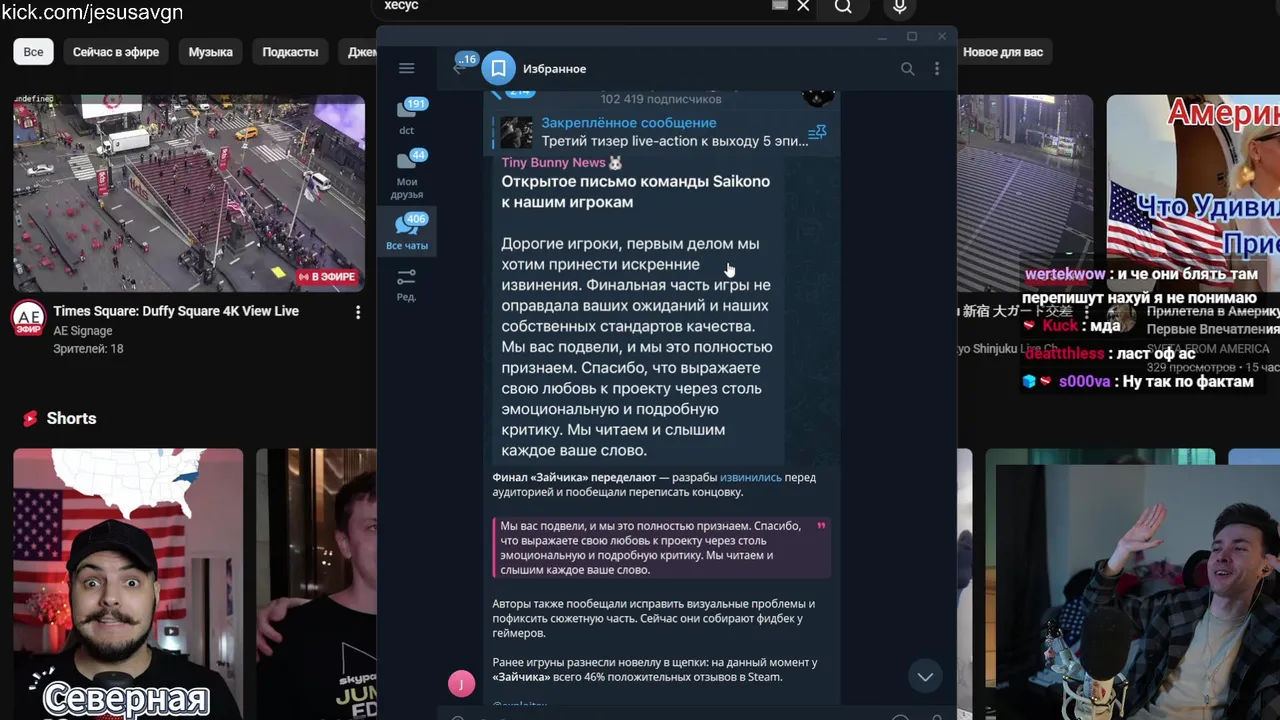Screen dimensions: 1280x720
Task: Click the Tiny Bunny News sender name
Action: [553, 162]
